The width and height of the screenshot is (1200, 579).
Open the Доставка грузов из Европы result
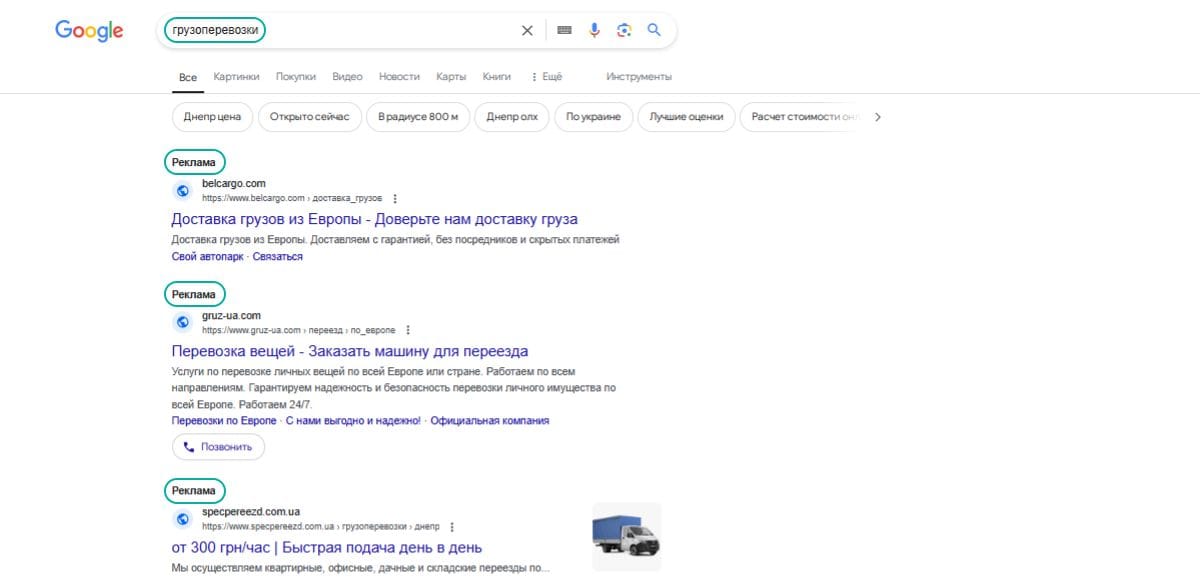click(374, 219)
